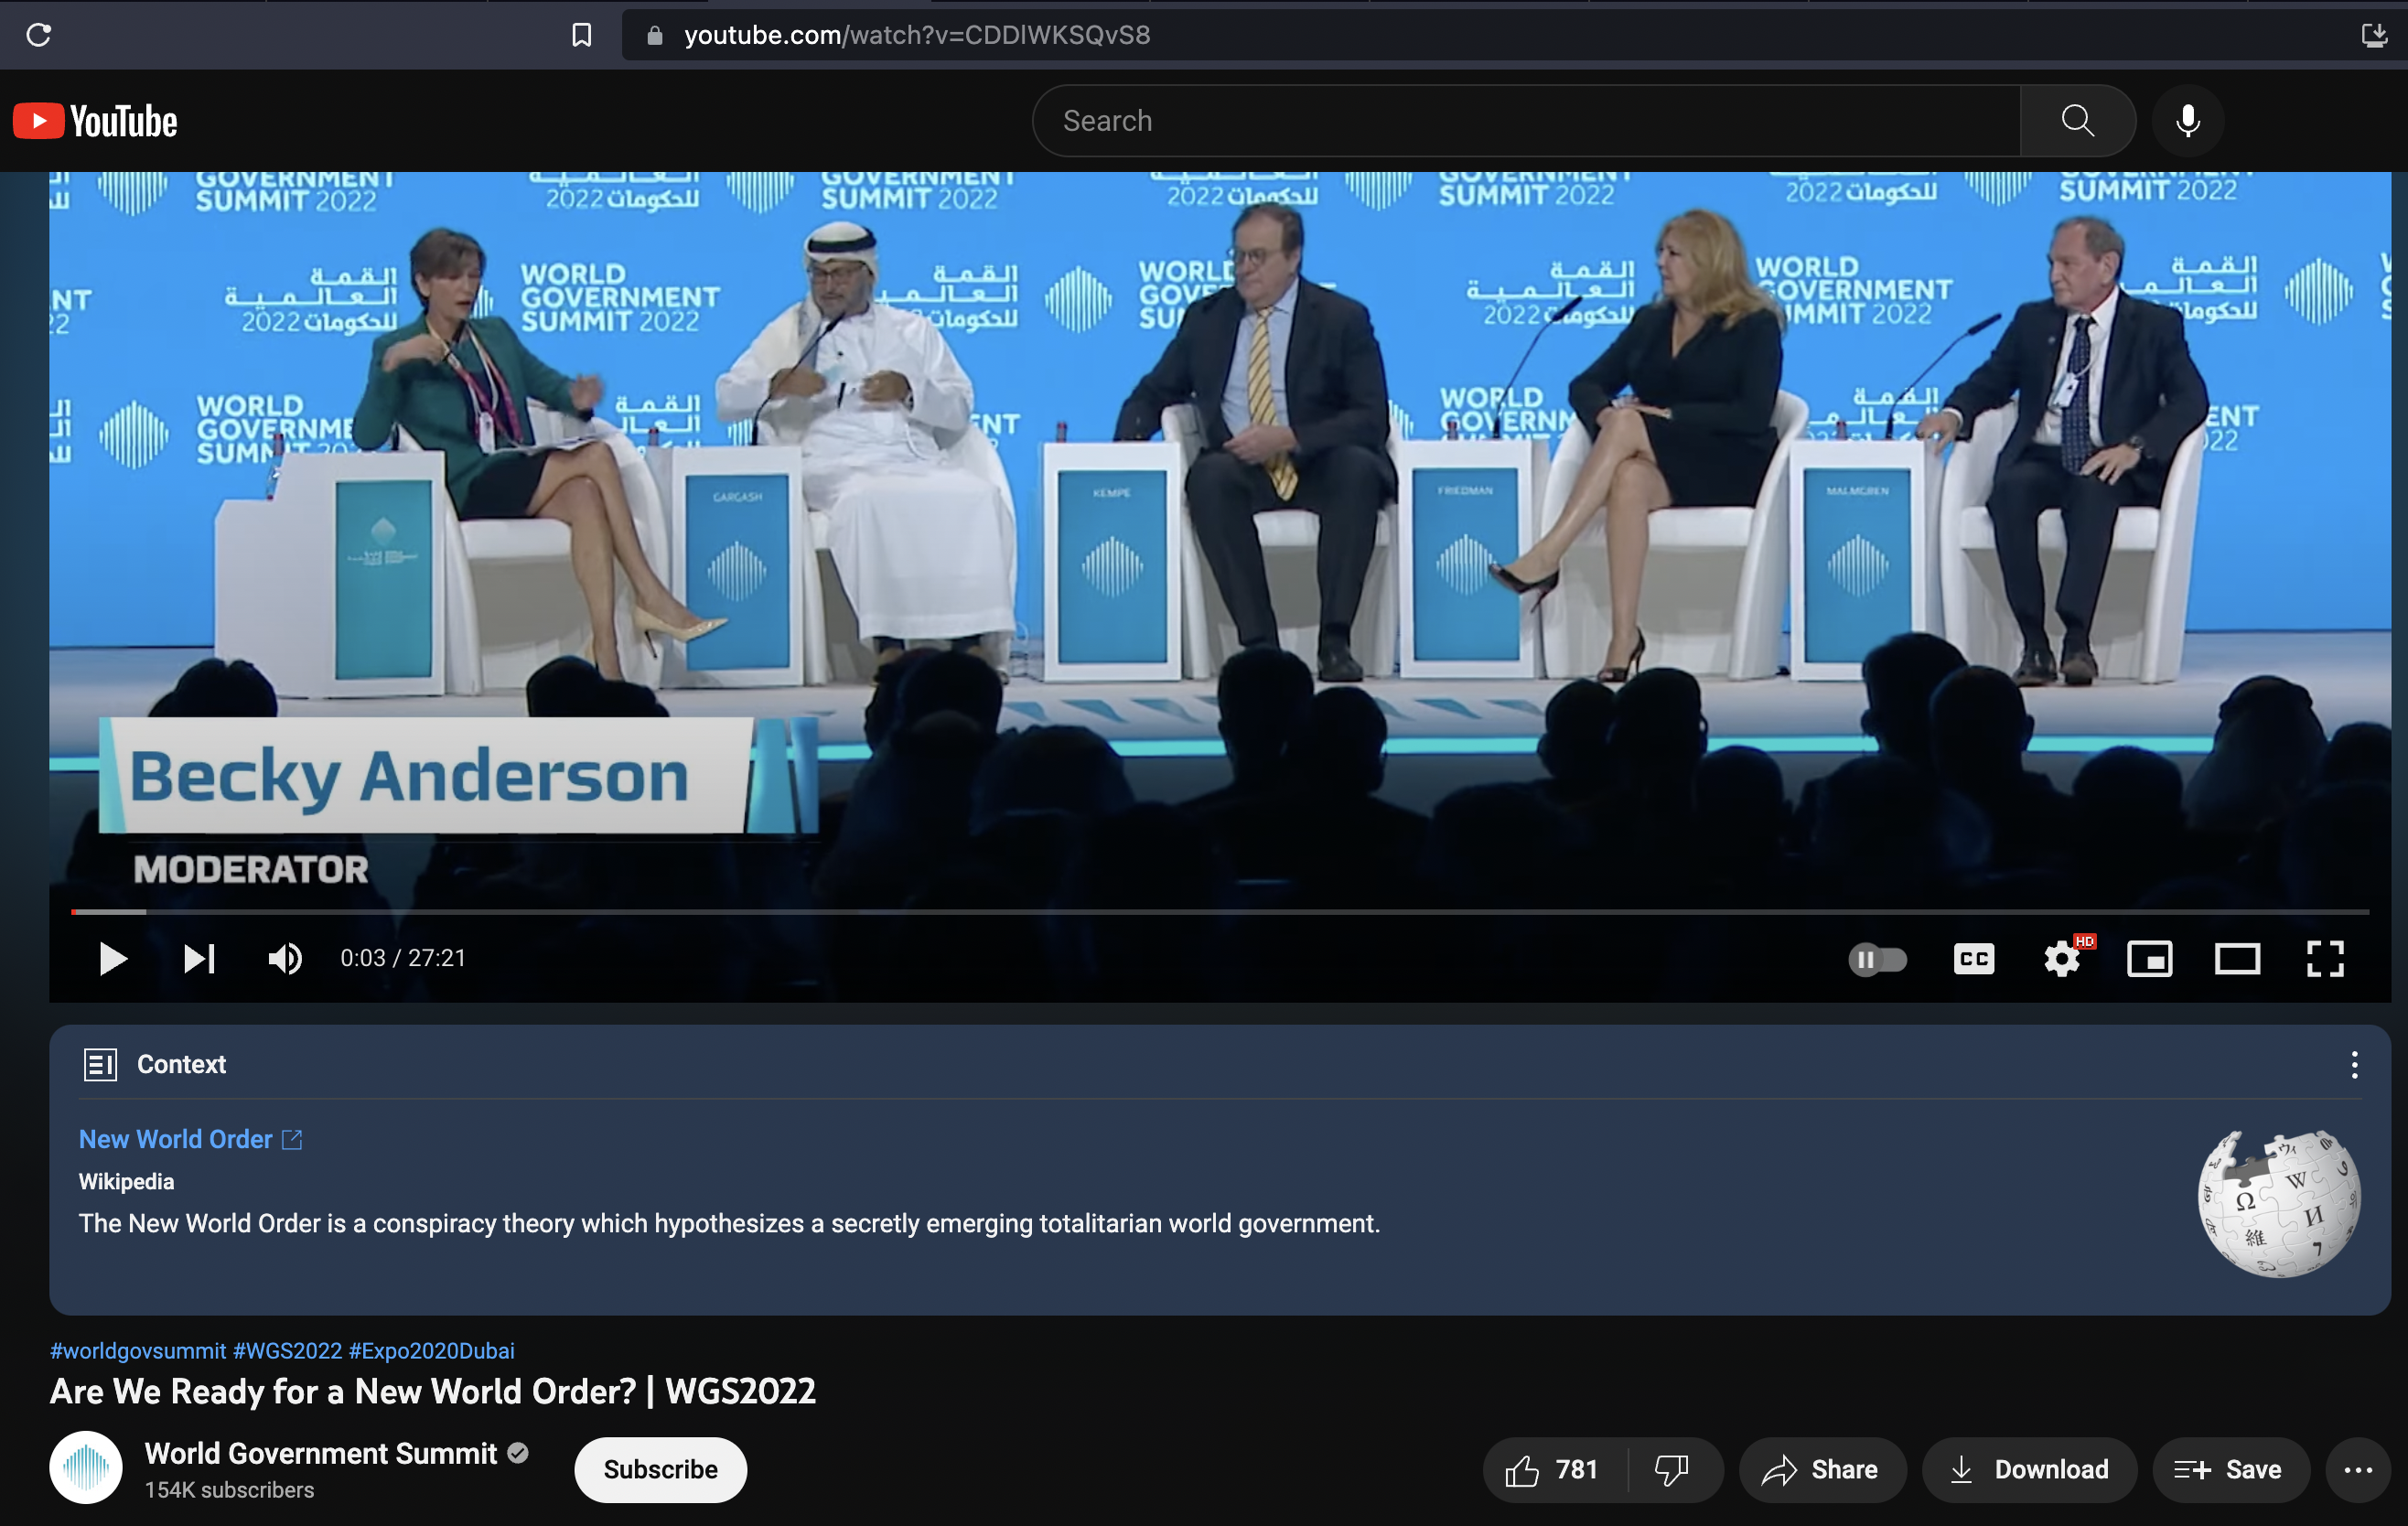This screenshot has height=1526, width=2408.
Task: Turn on closed captions
Action: [x=1974, y=958]
